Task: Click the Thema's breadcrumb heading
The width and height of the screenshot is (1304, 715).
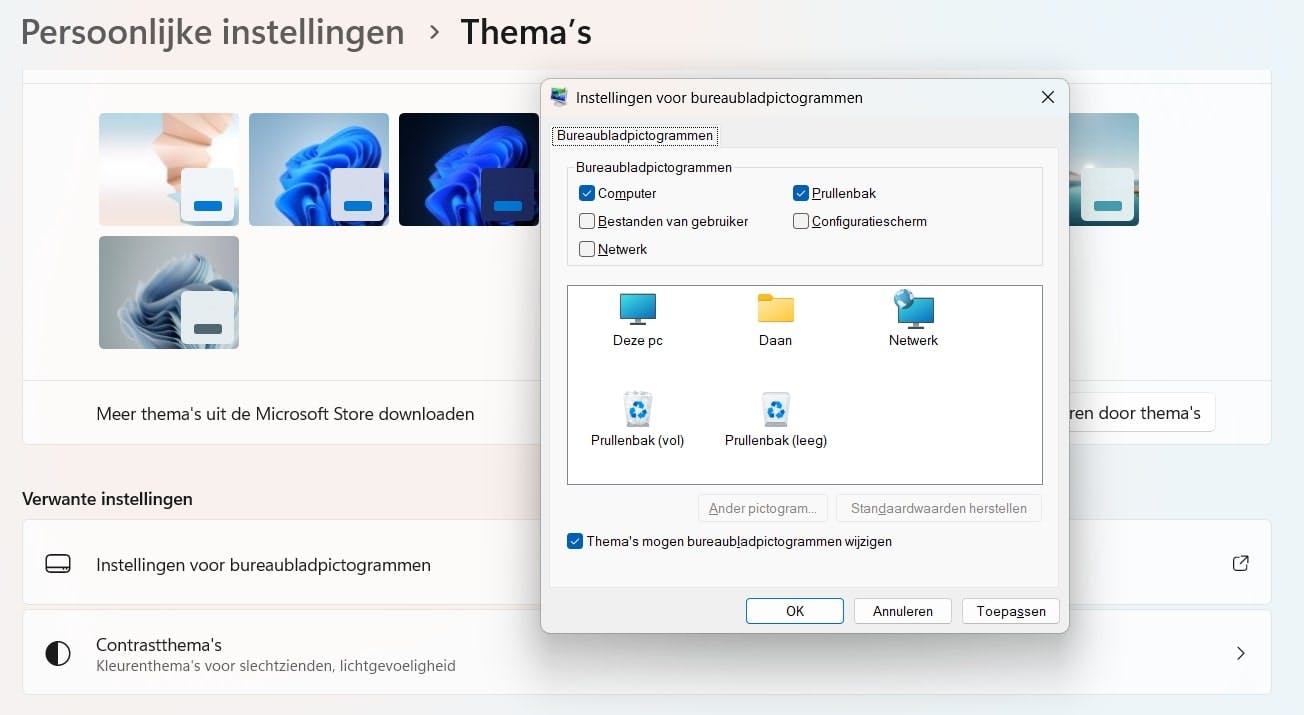Action: [526, 32]
